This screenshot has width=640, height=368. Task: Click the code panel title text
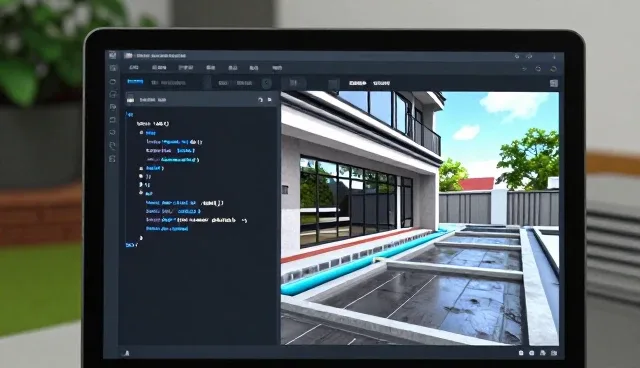pyautogui.click(x=153, y=100)
